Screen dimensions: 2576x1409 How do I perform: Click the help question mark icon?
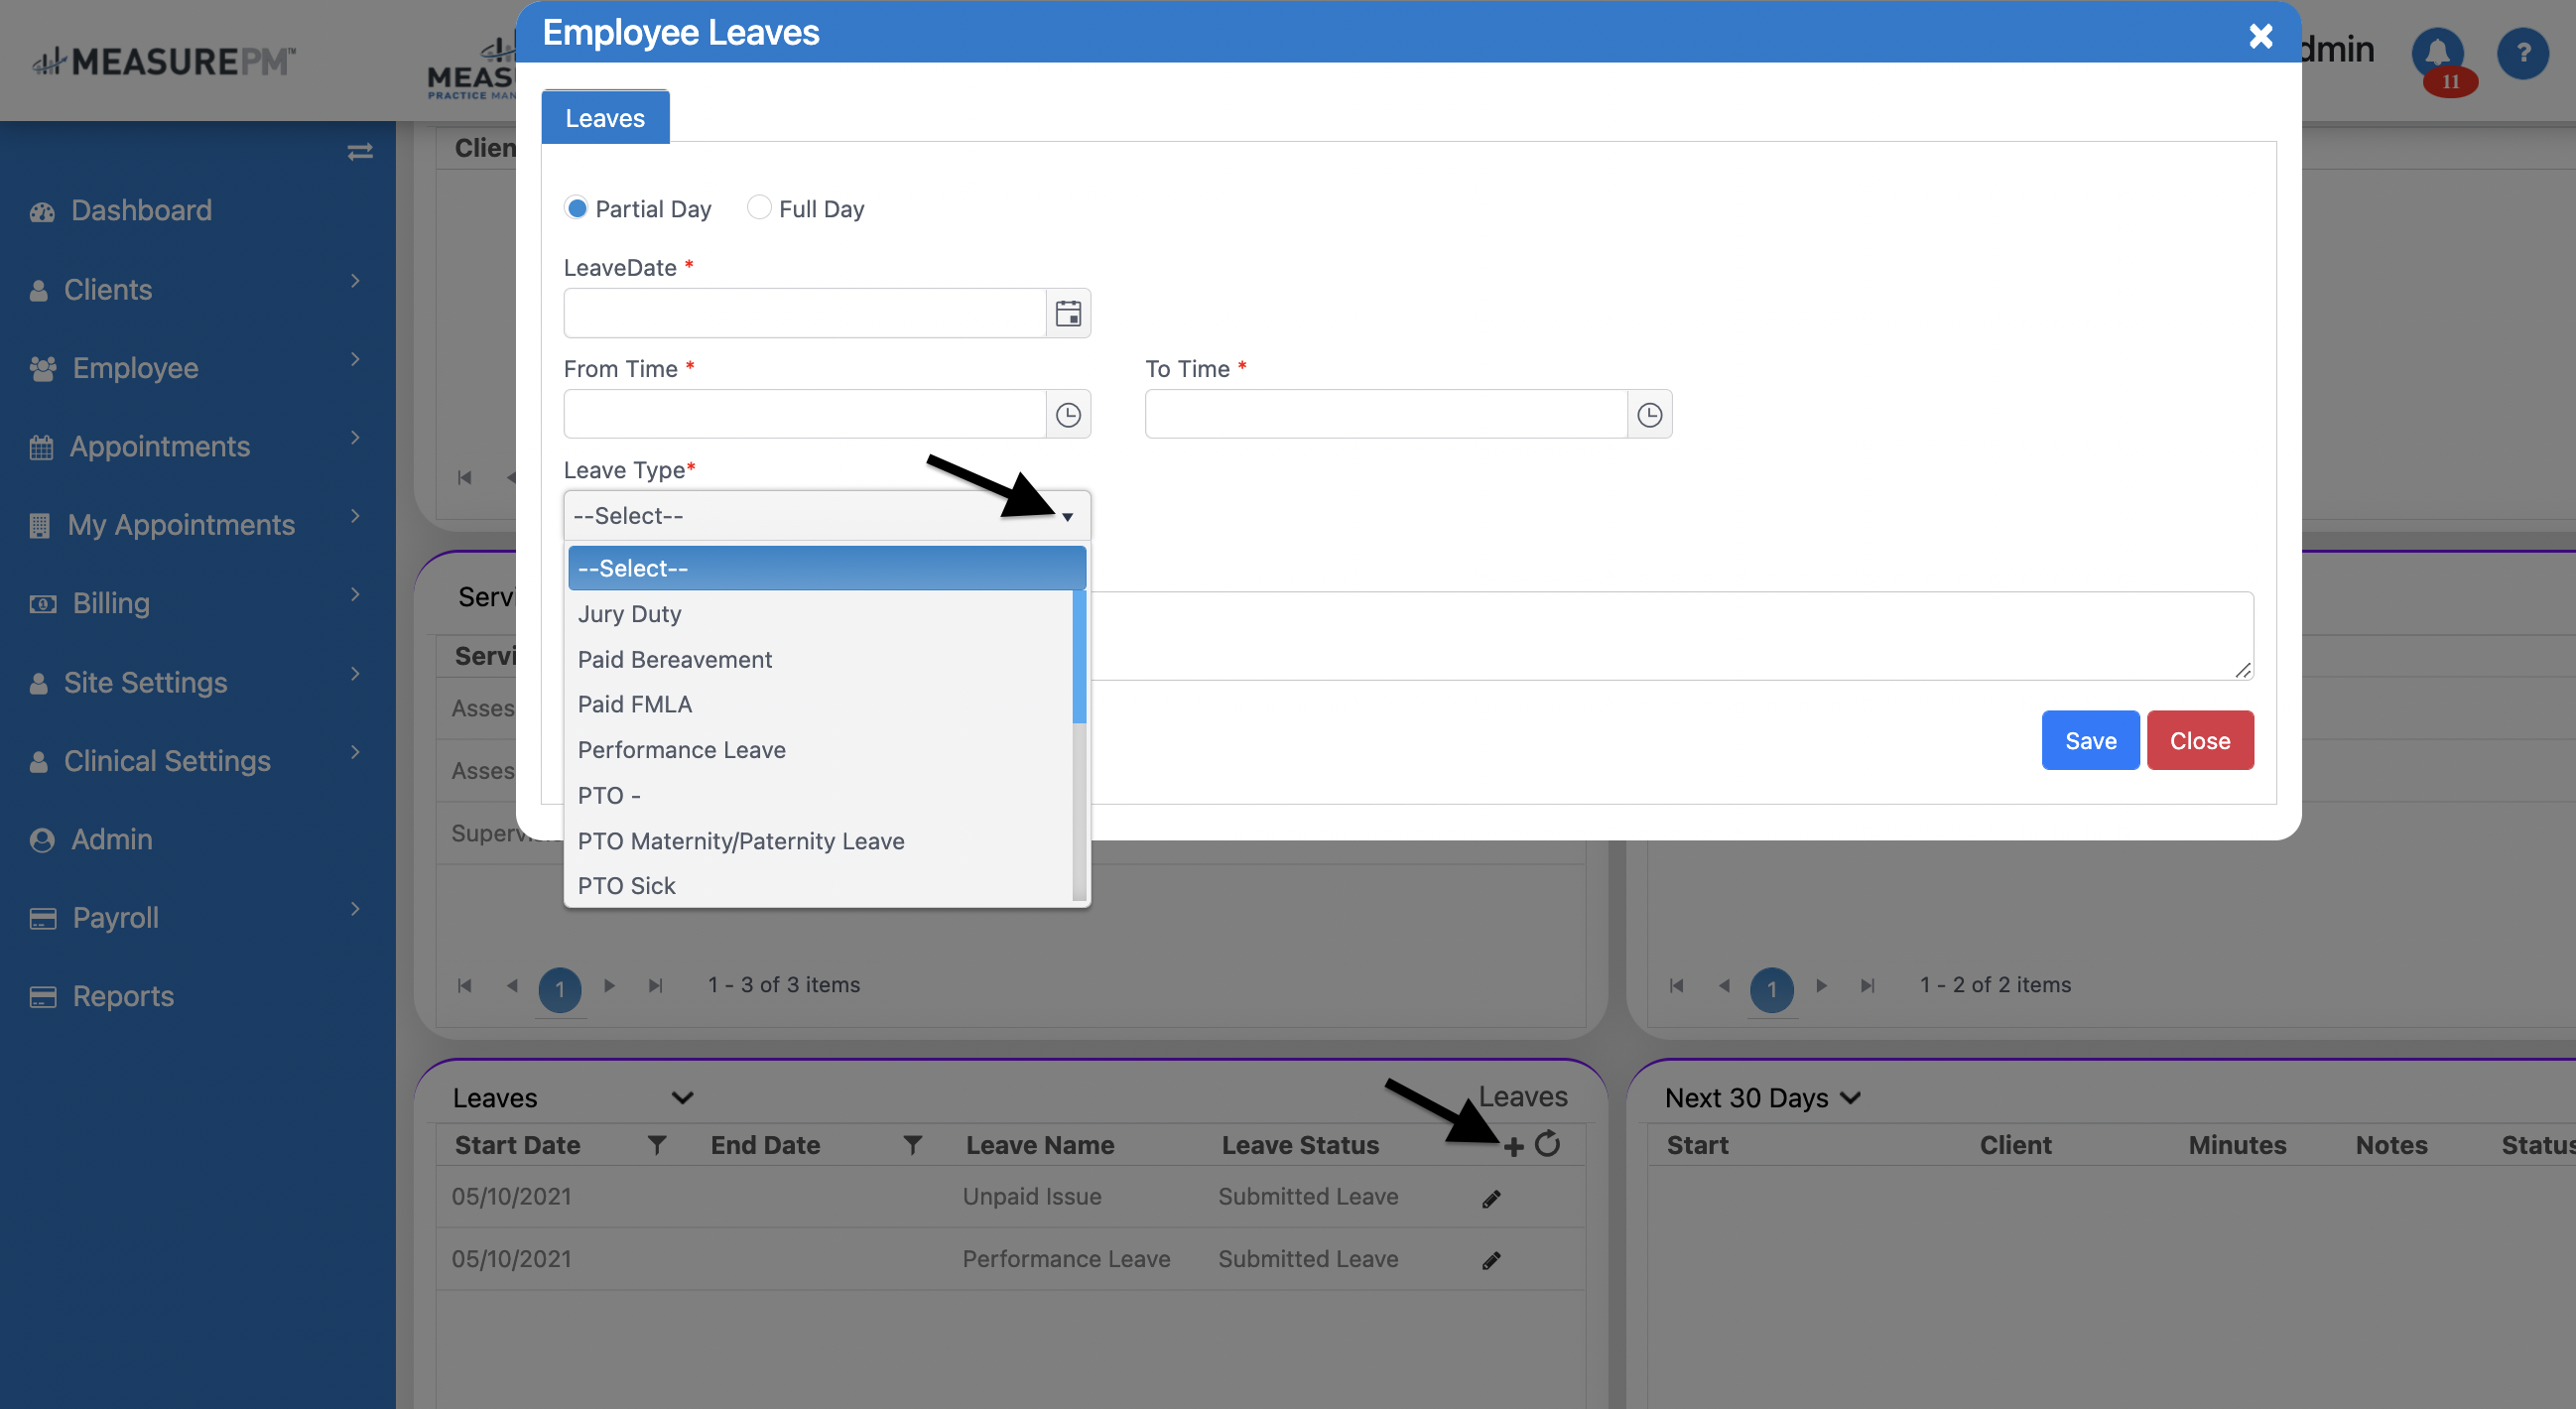(2522, 52)
